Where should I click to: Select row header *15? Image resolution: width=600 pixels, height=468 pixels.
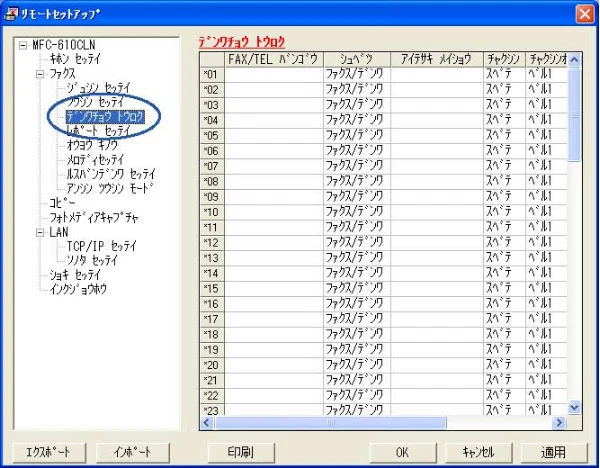point(212,289)
